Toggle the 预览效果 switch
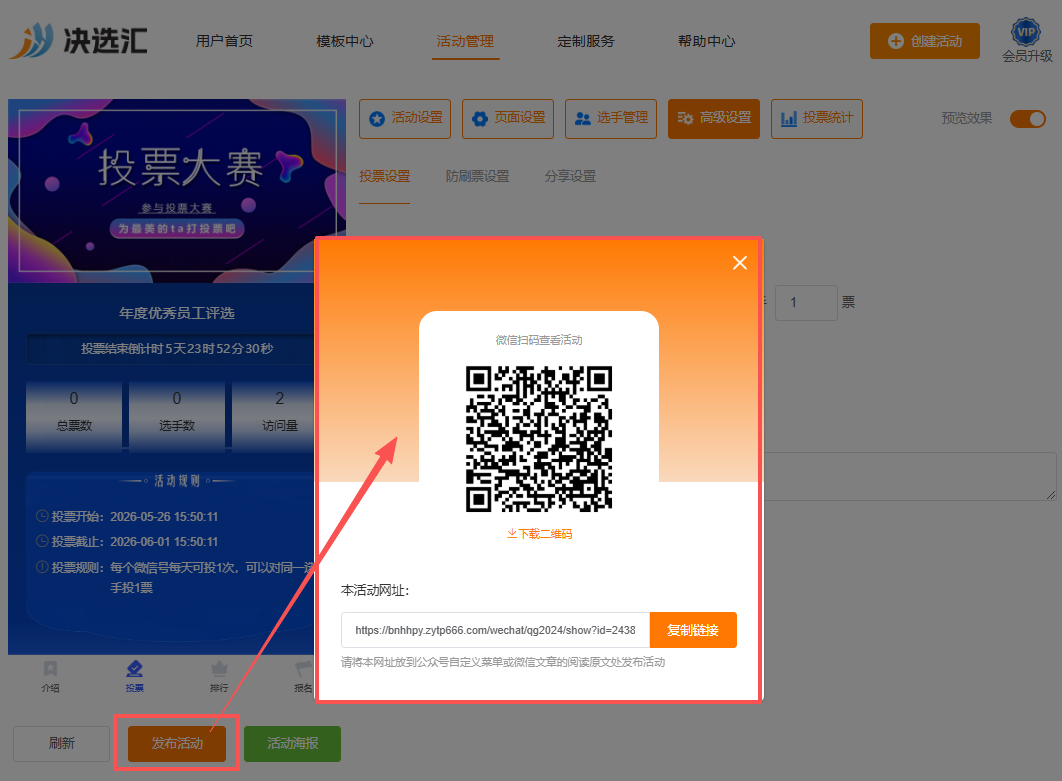1062x781 pixels. (x=1027, y=119)
